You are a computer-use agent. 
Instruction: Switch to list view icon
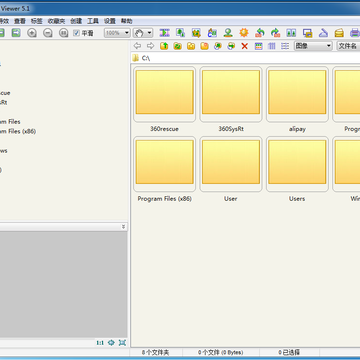click(x=285, y=46)
